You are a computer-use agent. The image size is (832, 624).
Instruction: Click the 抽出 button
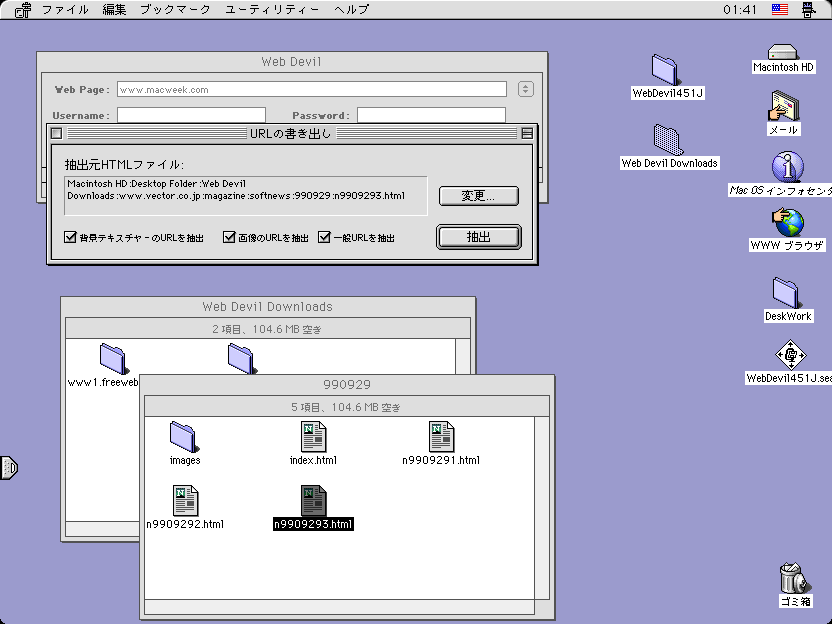(479, 237)
